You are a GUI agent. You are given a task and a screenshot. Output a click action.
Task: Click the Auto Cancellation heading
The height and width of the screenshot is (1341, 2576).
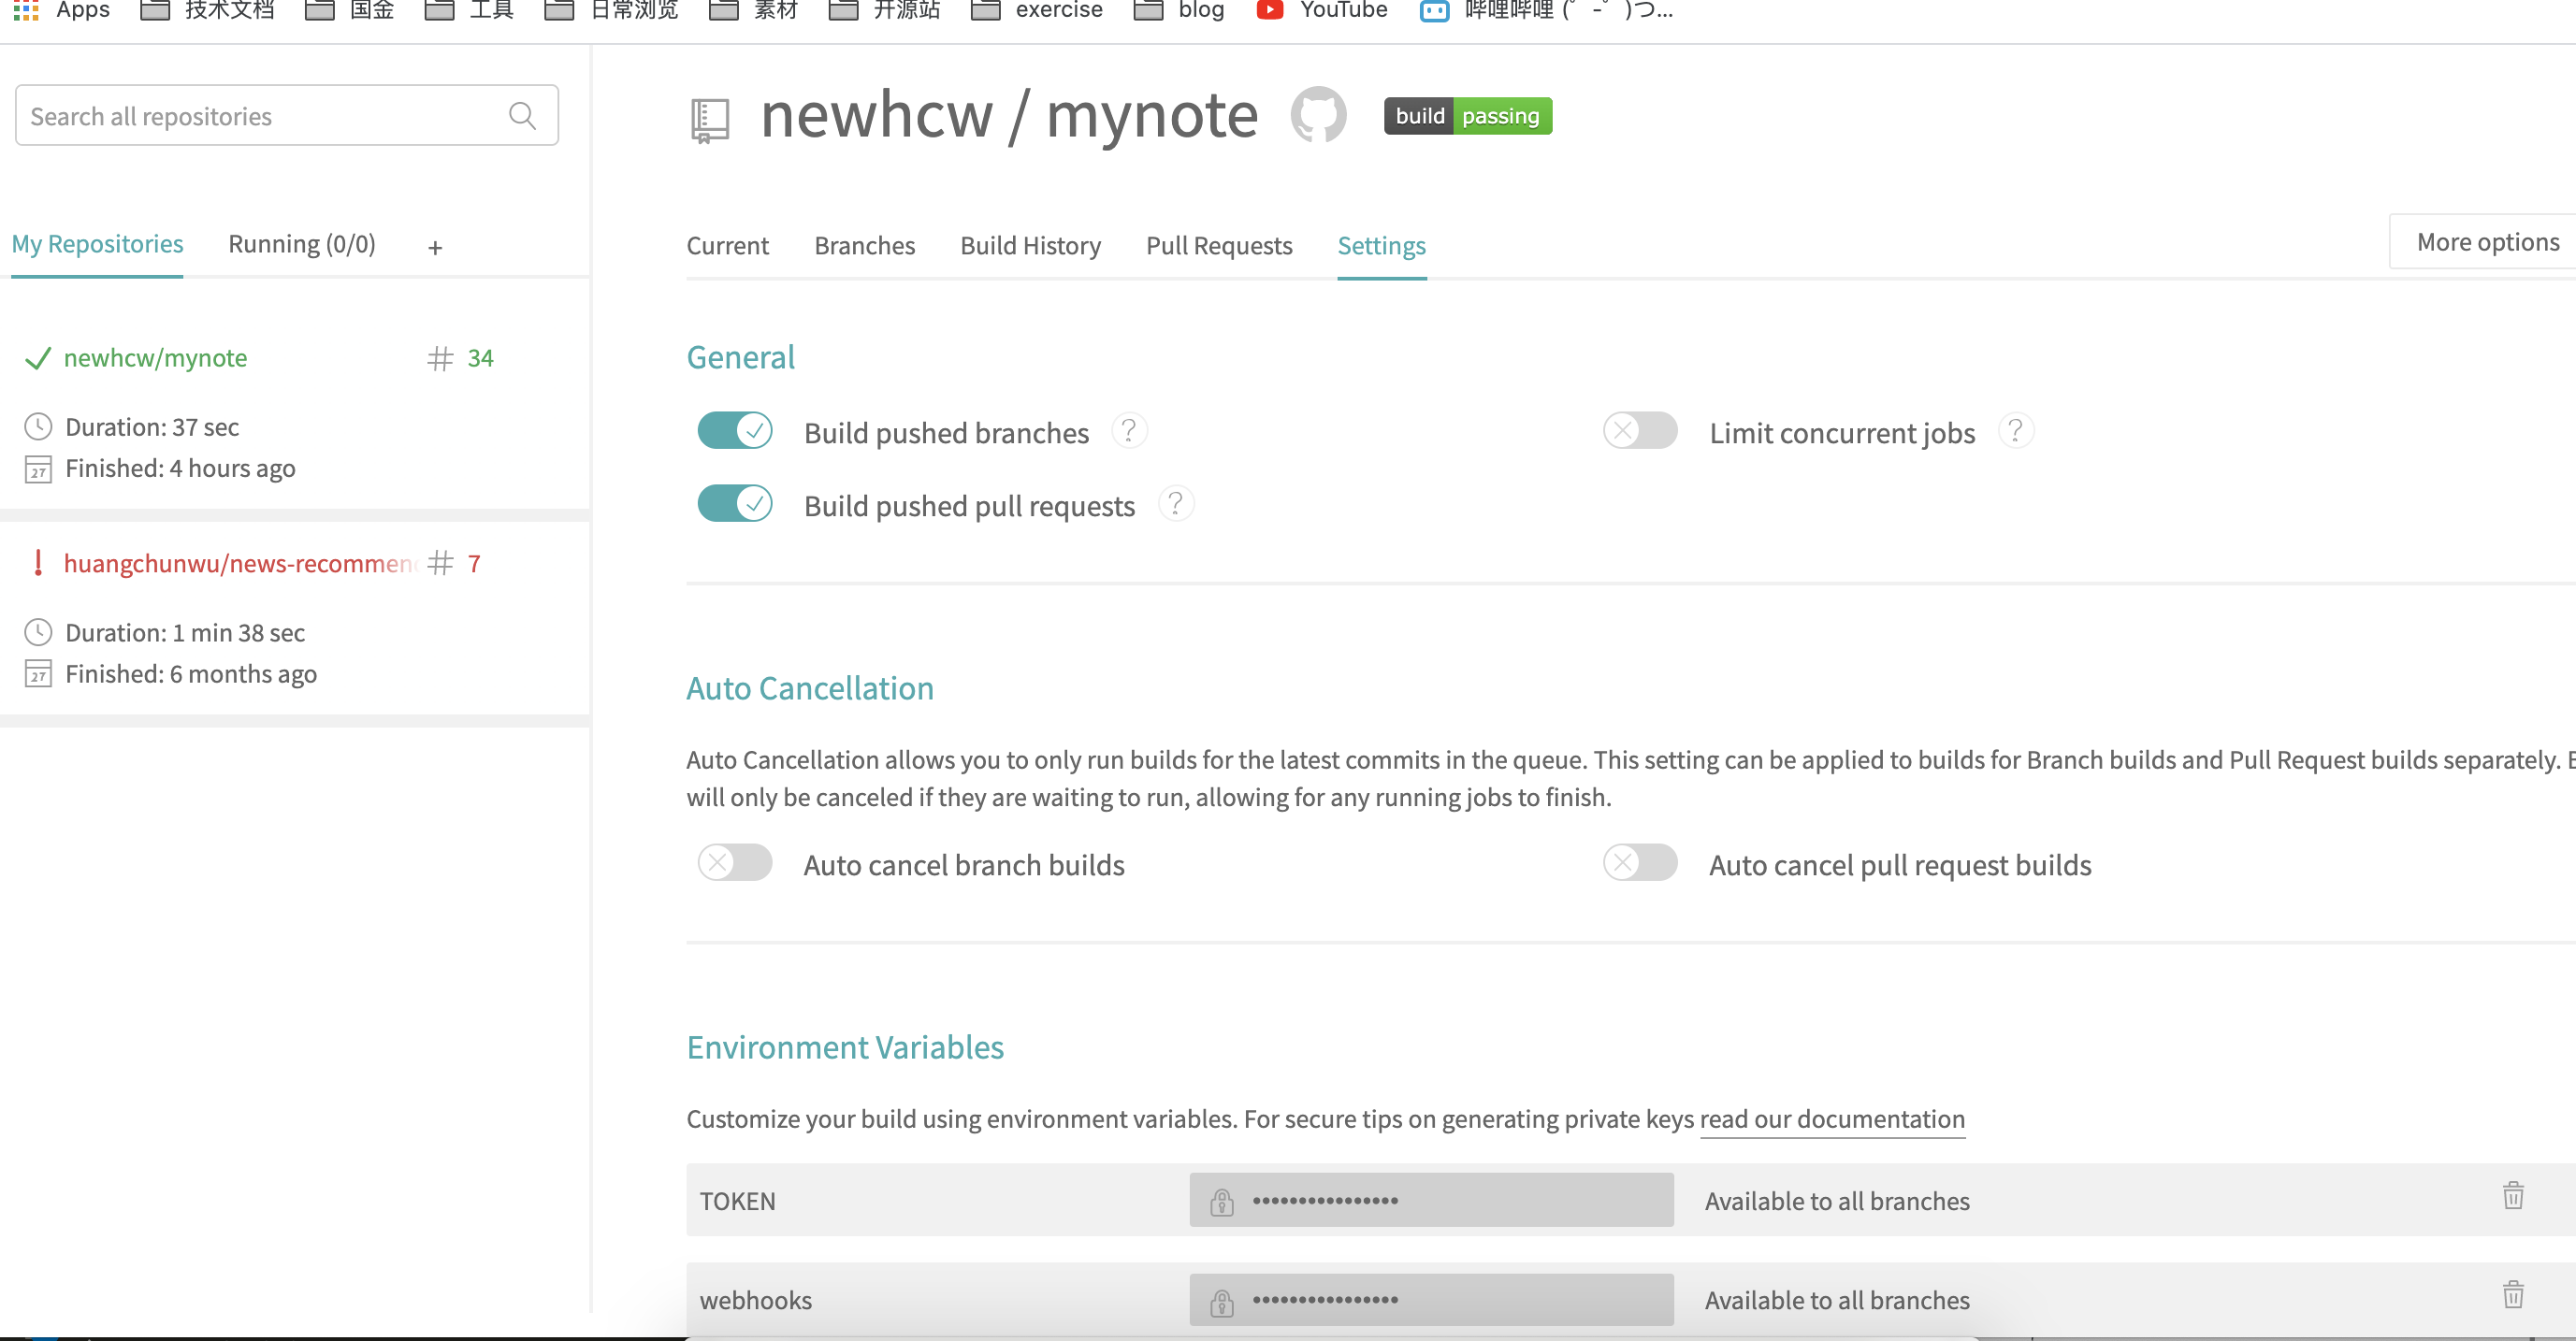pos(810,688)
